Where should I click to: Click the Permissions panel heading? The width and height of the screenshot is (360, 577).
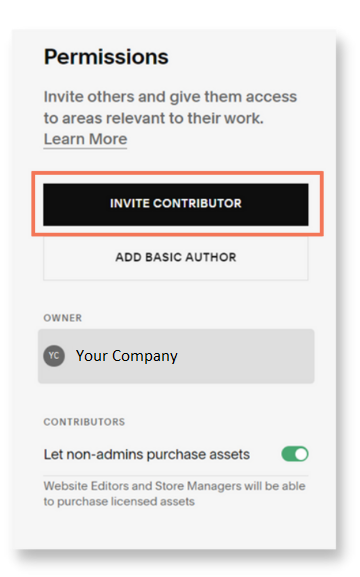pyautogui.click(x=106, y=57)
